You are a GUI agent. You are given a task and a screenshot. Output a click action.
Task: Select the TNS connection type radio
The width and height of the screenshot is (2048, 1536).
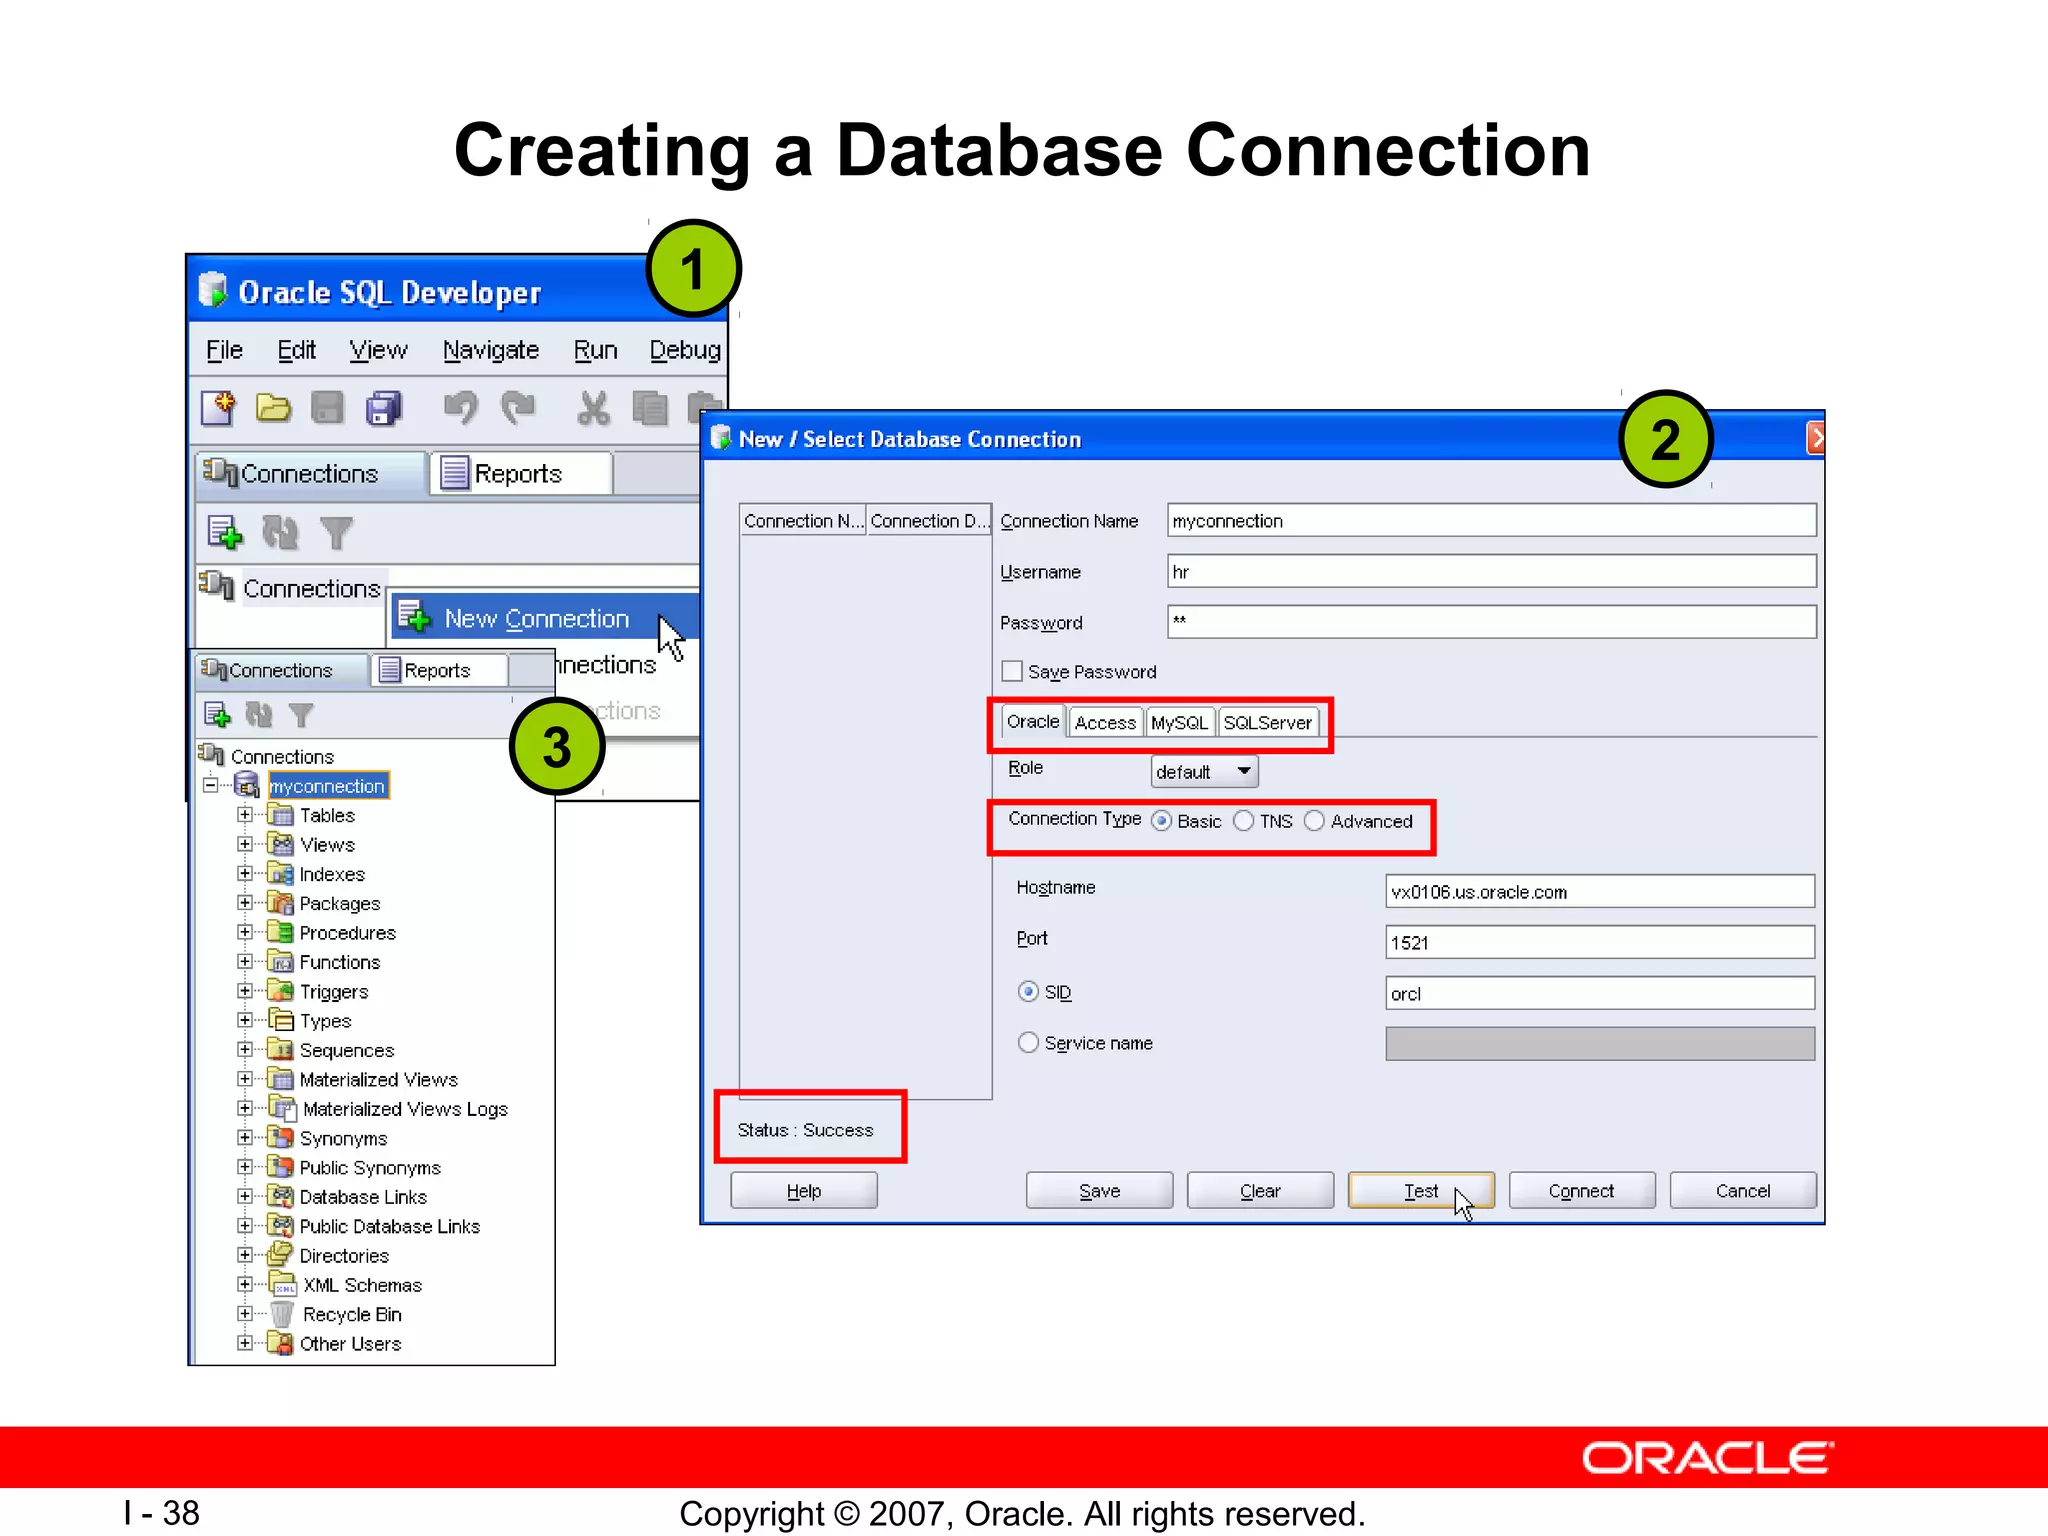[1243, 821]
